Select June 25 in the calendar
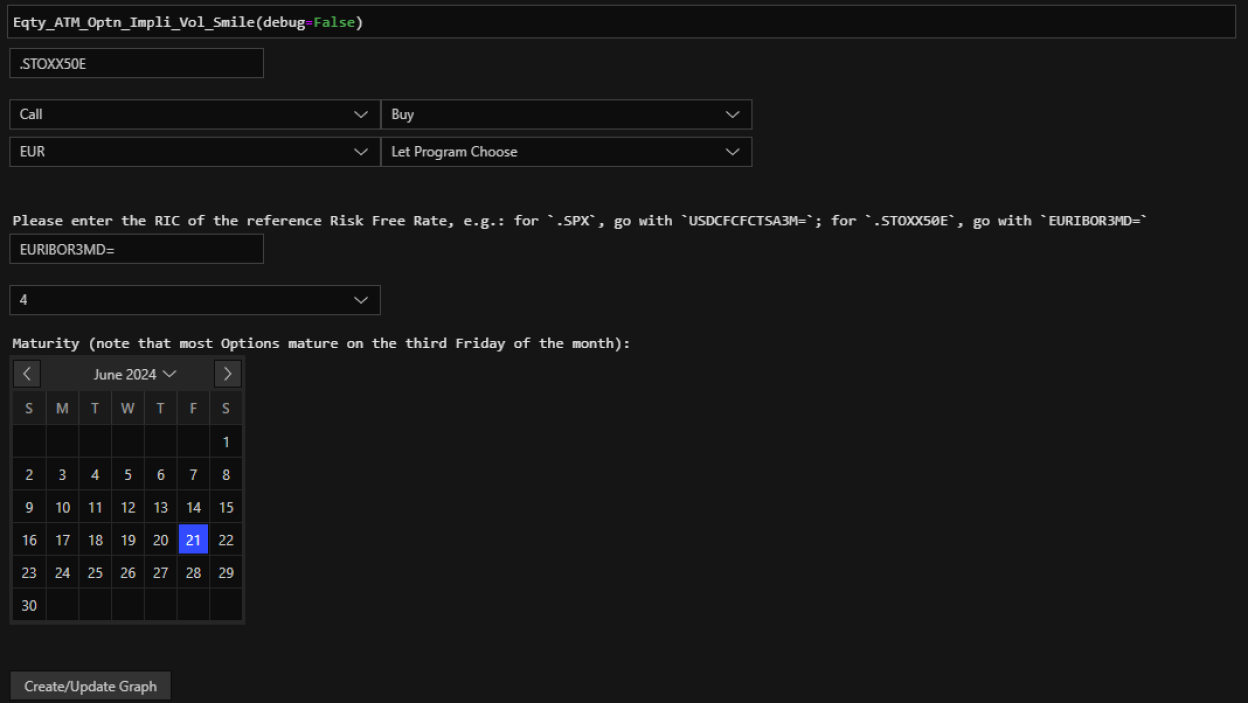The height and width of the screenshot is (703, 1248). pos(95,573)
